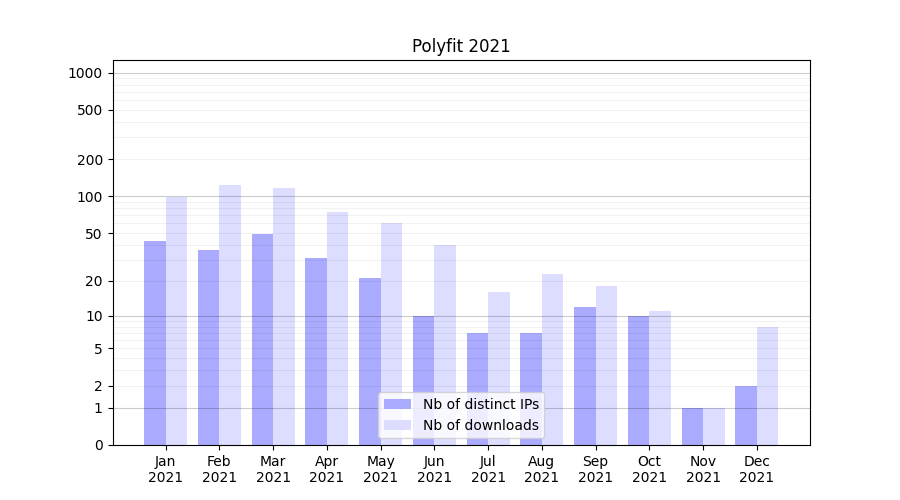Click the legend swatch for distinct IPs
900x500 pixels.
point(397,404)
